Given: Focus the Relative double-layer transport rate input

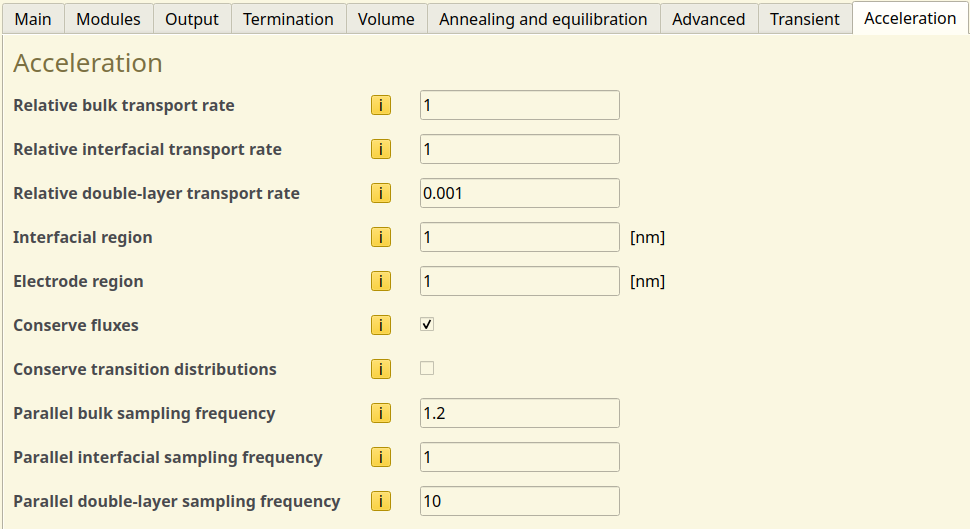Looking at the screenshot, I should [519, 193].
